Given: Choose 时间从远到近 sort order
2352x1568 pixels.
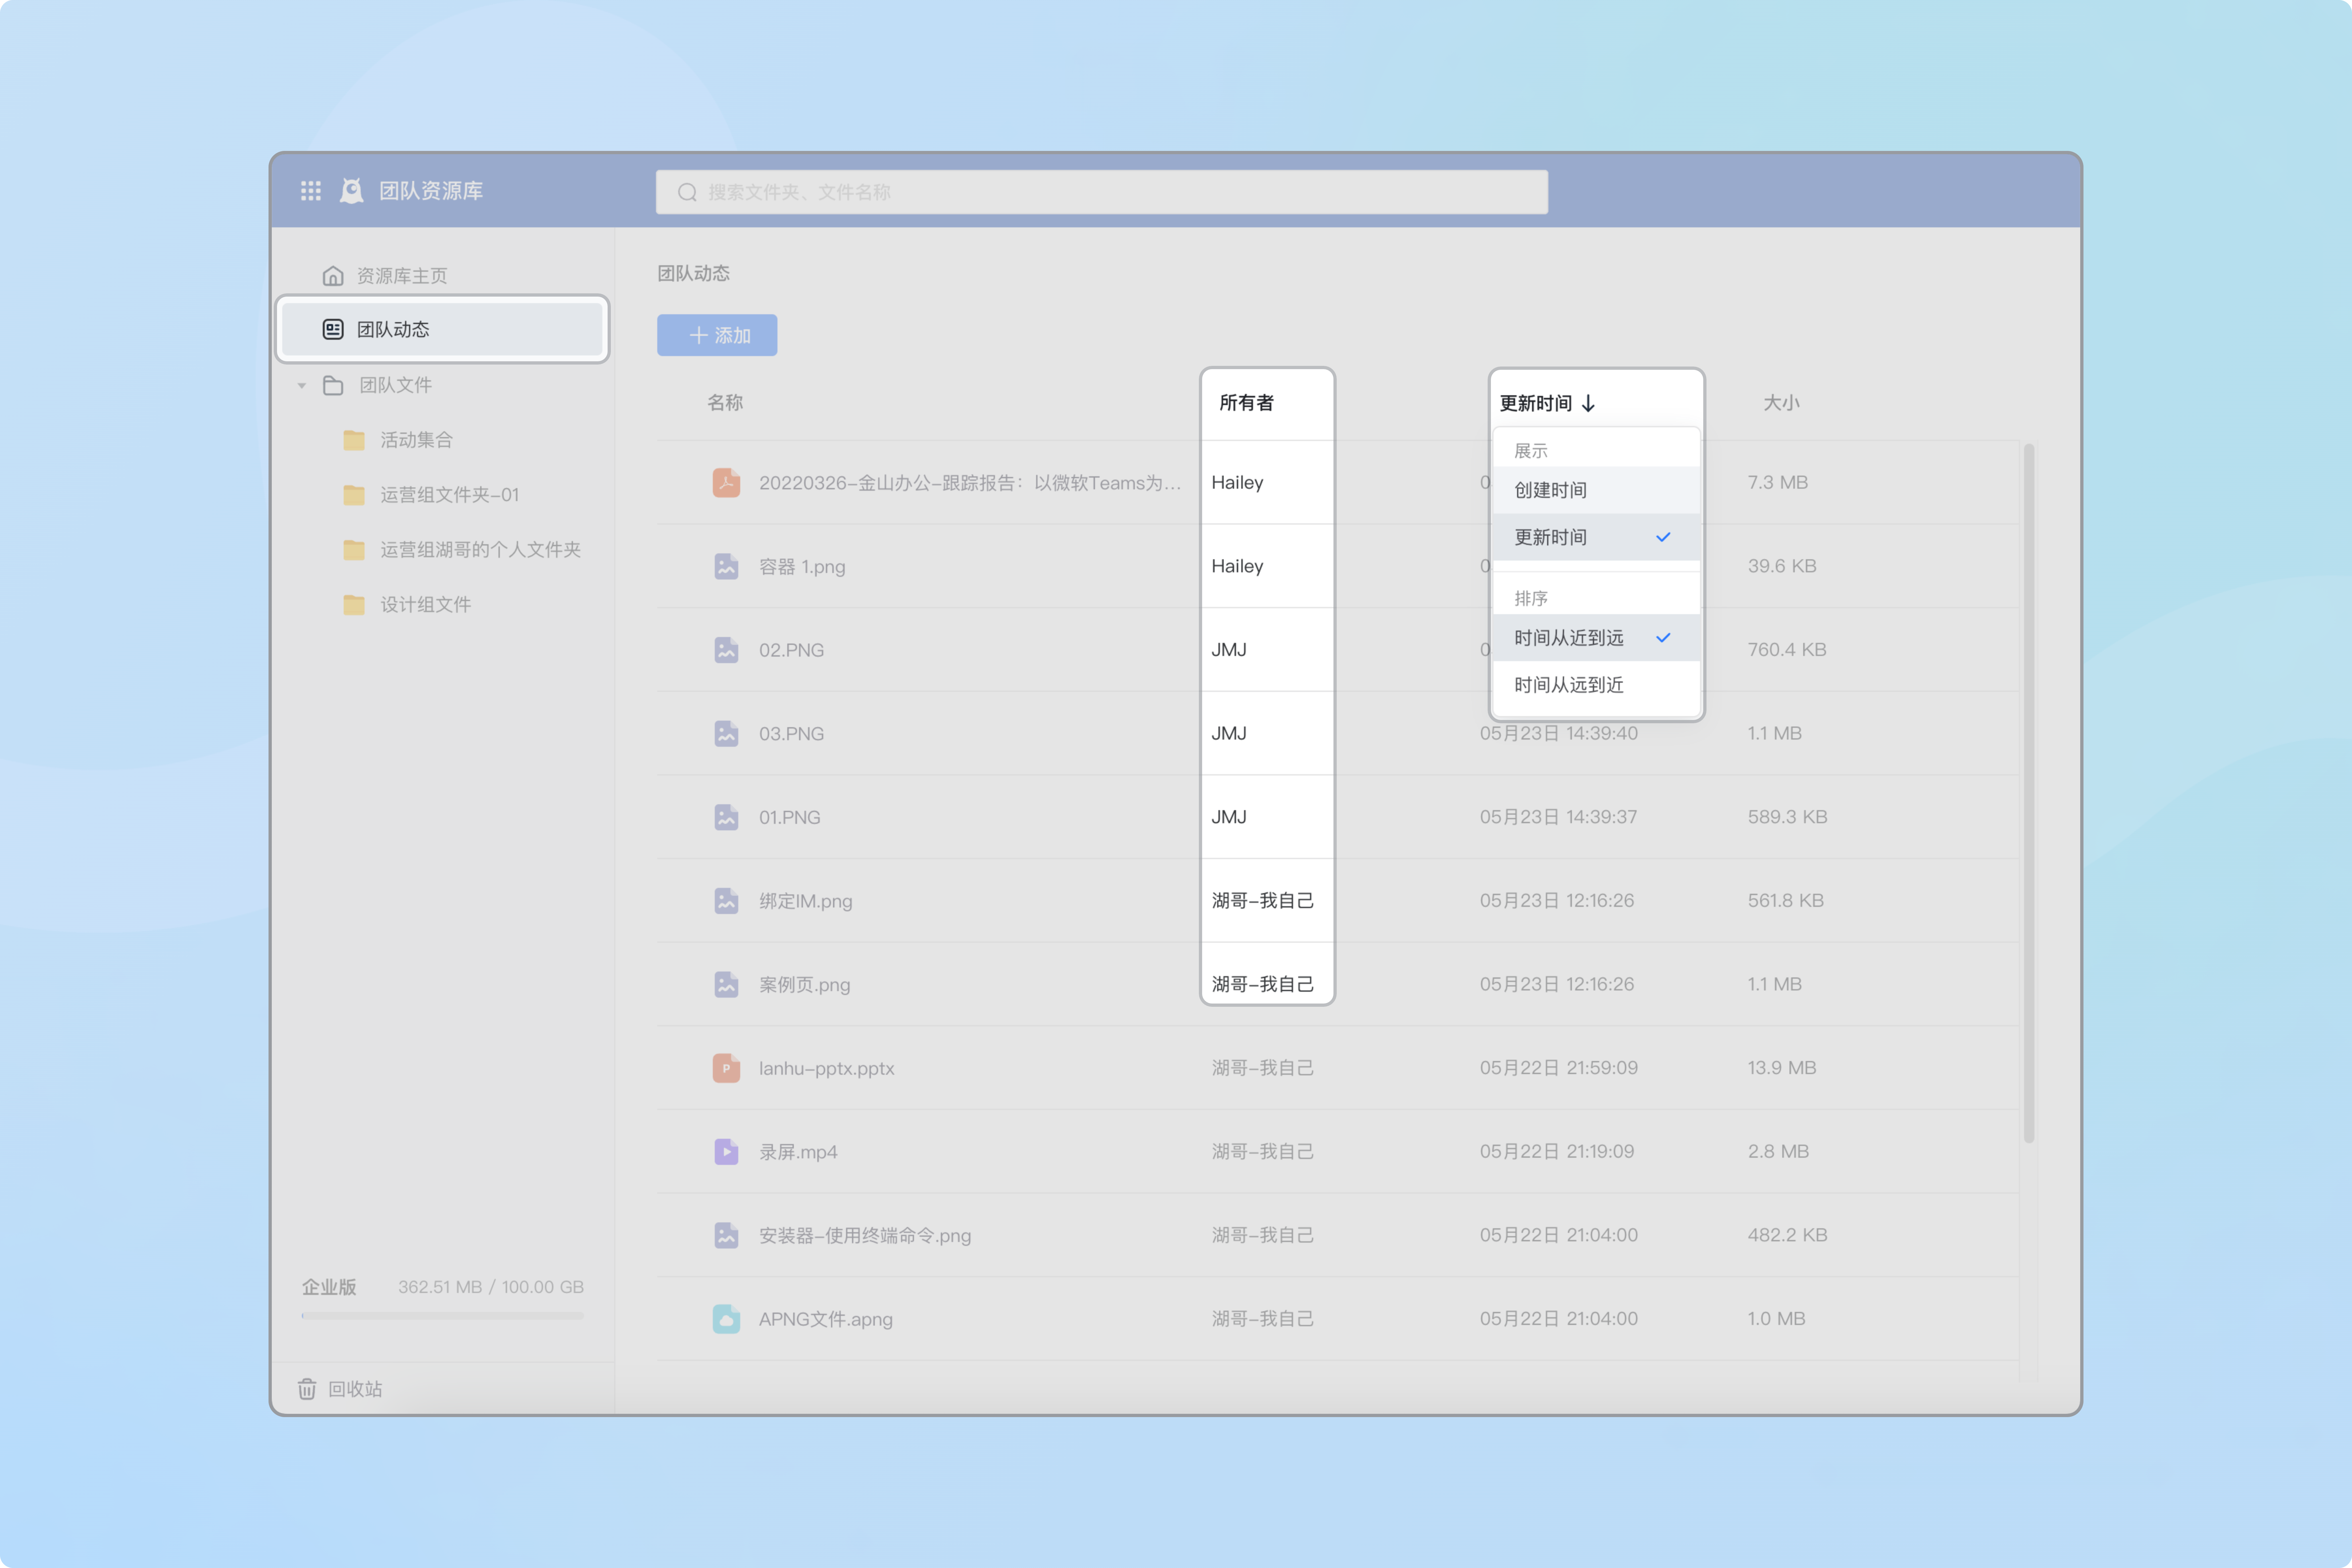Looking at the screenshot, I should pyautogui.click(x=1596, y=685).
